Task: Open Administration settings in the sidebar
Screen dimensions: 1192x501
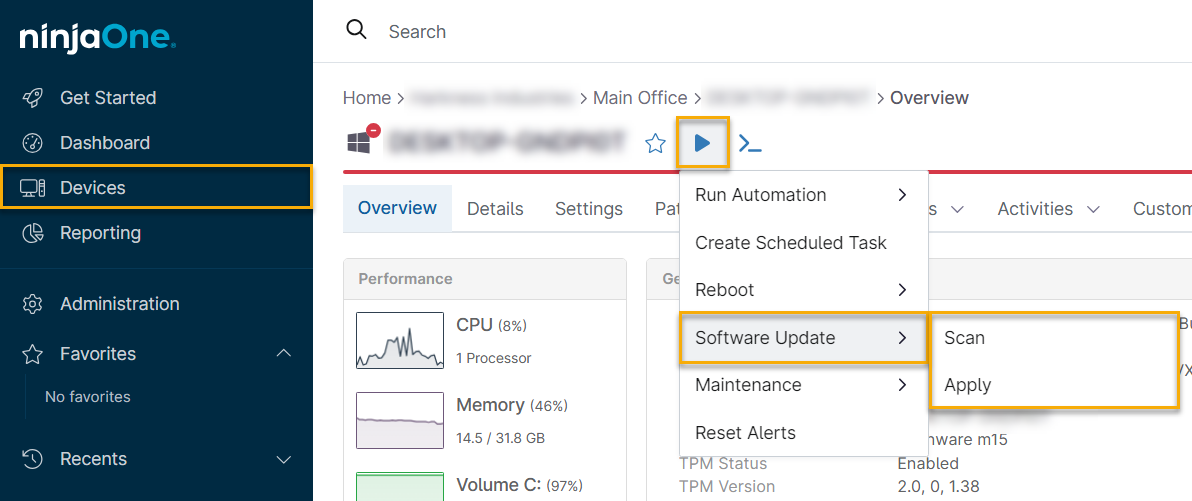Action: pyautogui.click(x=119, y=304)
